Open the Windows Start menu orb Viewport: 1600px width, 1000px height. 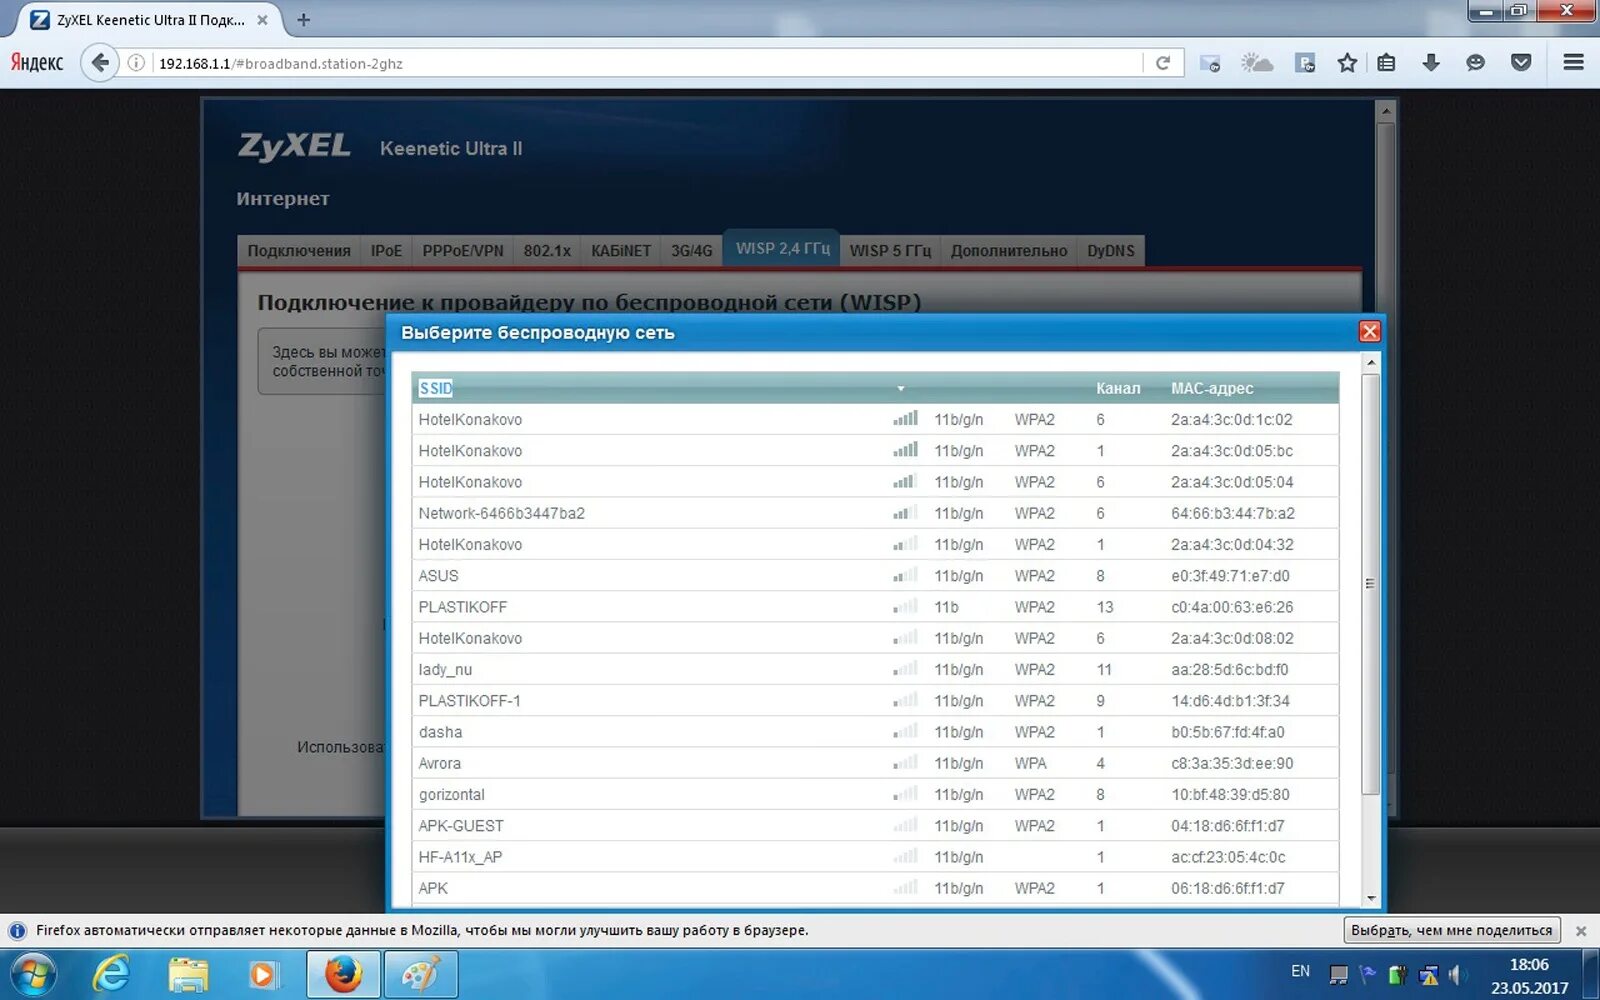point(34,973)
